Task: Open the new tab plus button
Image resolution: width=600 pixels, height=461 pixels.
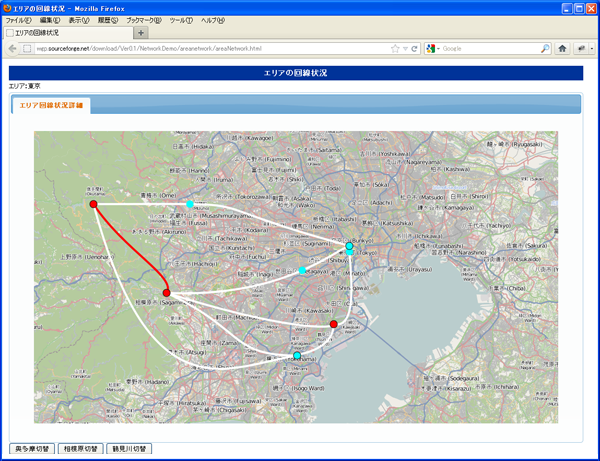Action: [141, 33]
